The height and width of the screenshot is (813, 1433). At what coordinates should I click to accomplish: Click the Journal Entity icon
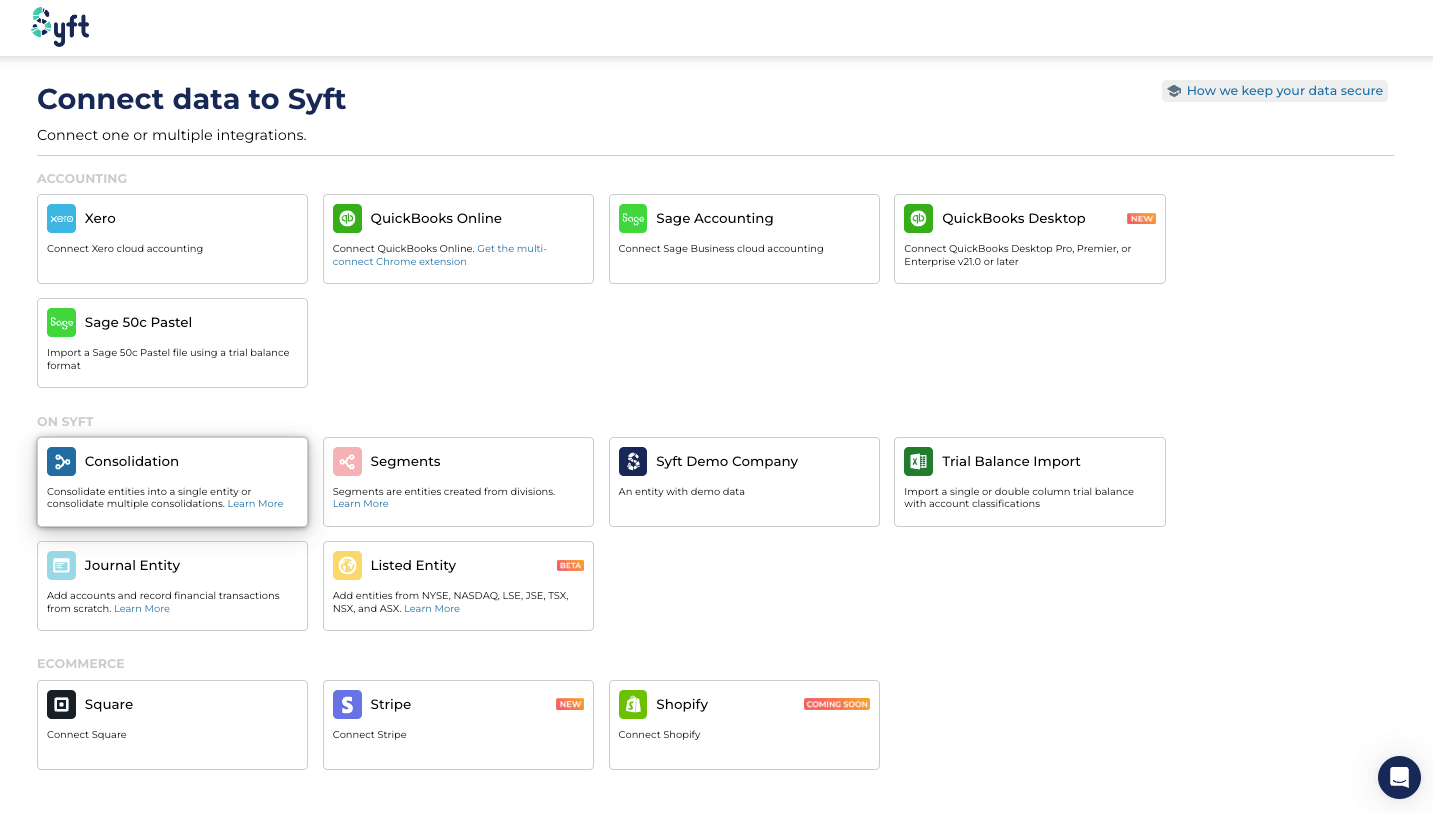point(61,565)
